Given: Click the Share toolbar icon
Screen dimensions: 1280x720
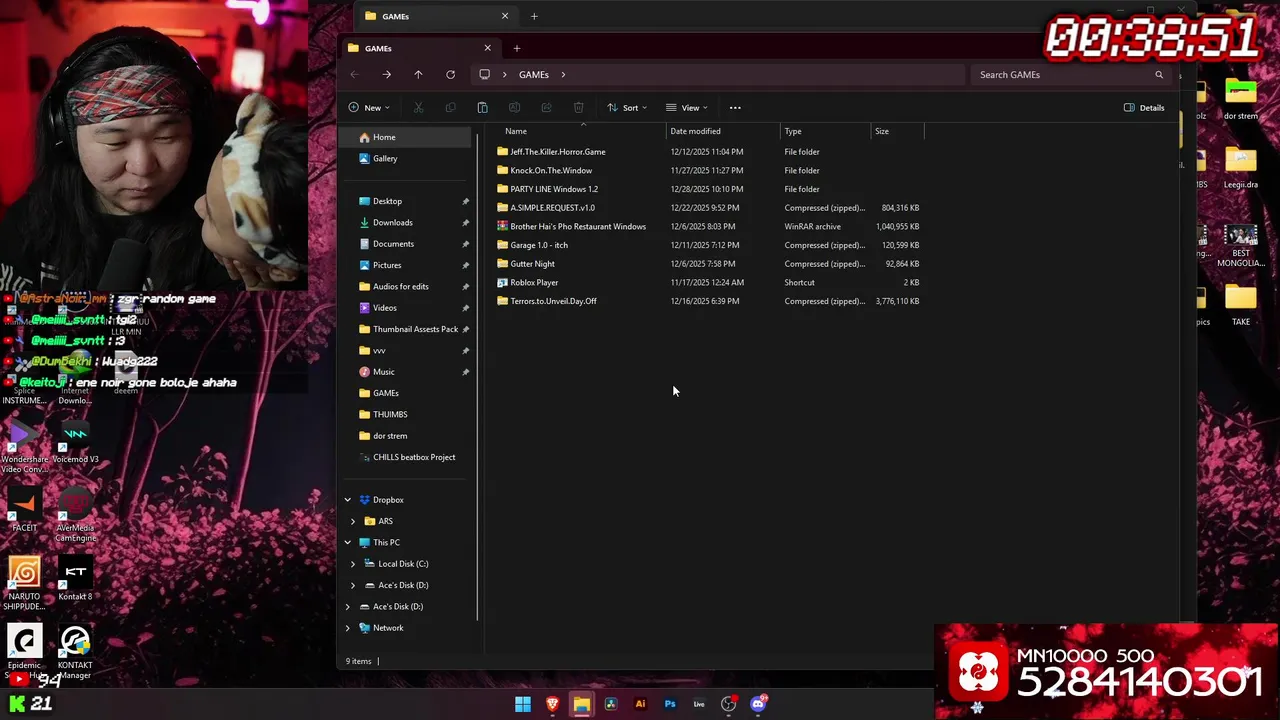Looking at the screenshot, I should (546, 108).
